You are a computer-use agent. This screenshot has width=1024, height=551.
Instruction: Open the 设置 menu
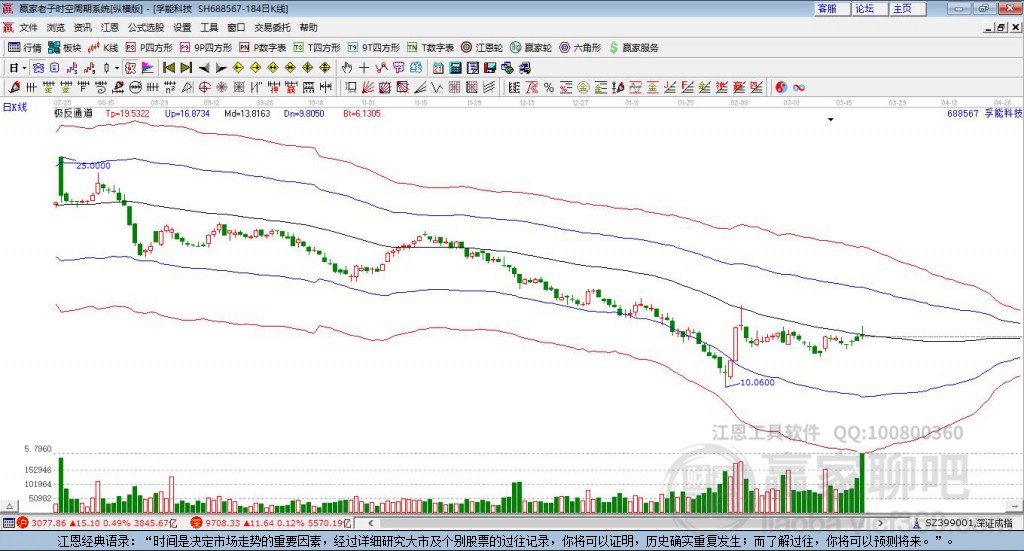[x=182, y=27]
